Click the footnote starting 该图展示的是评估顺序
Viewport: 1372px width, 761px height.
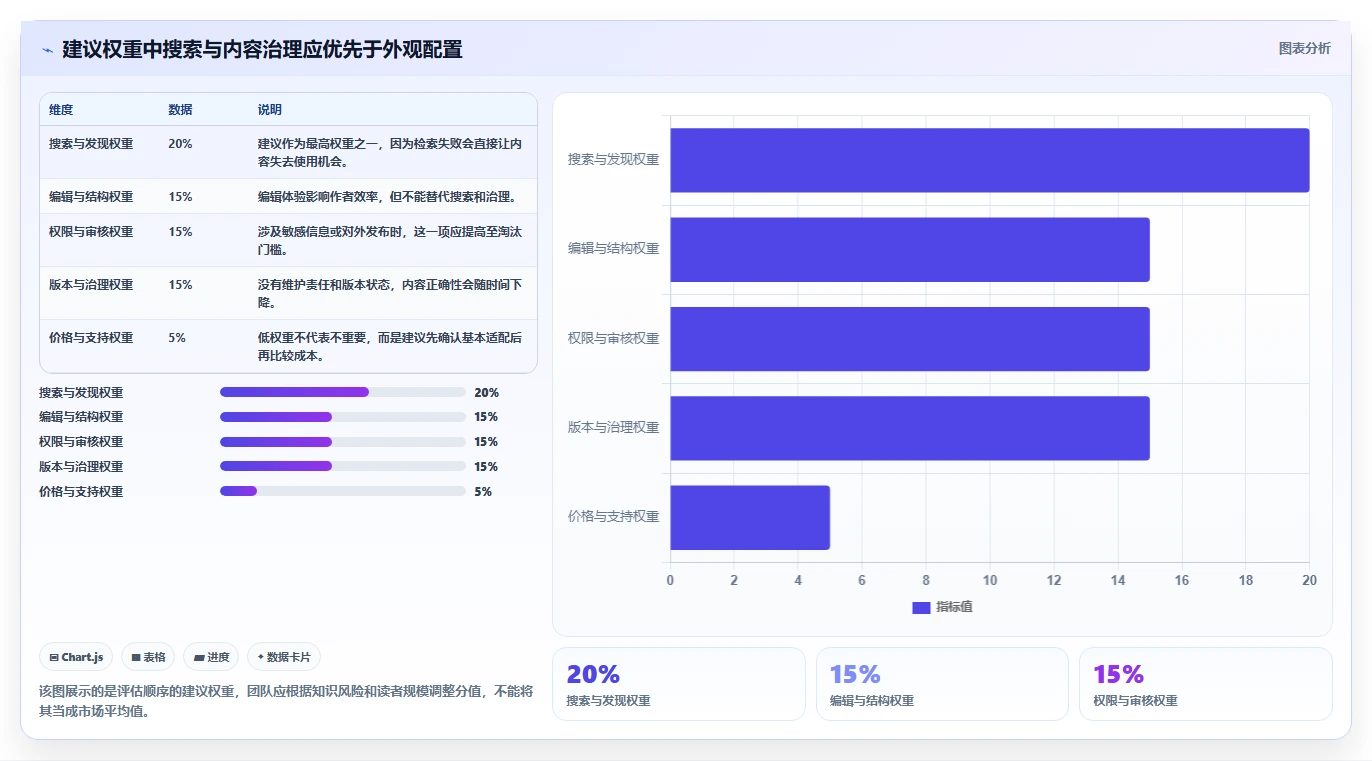[286, 702]
